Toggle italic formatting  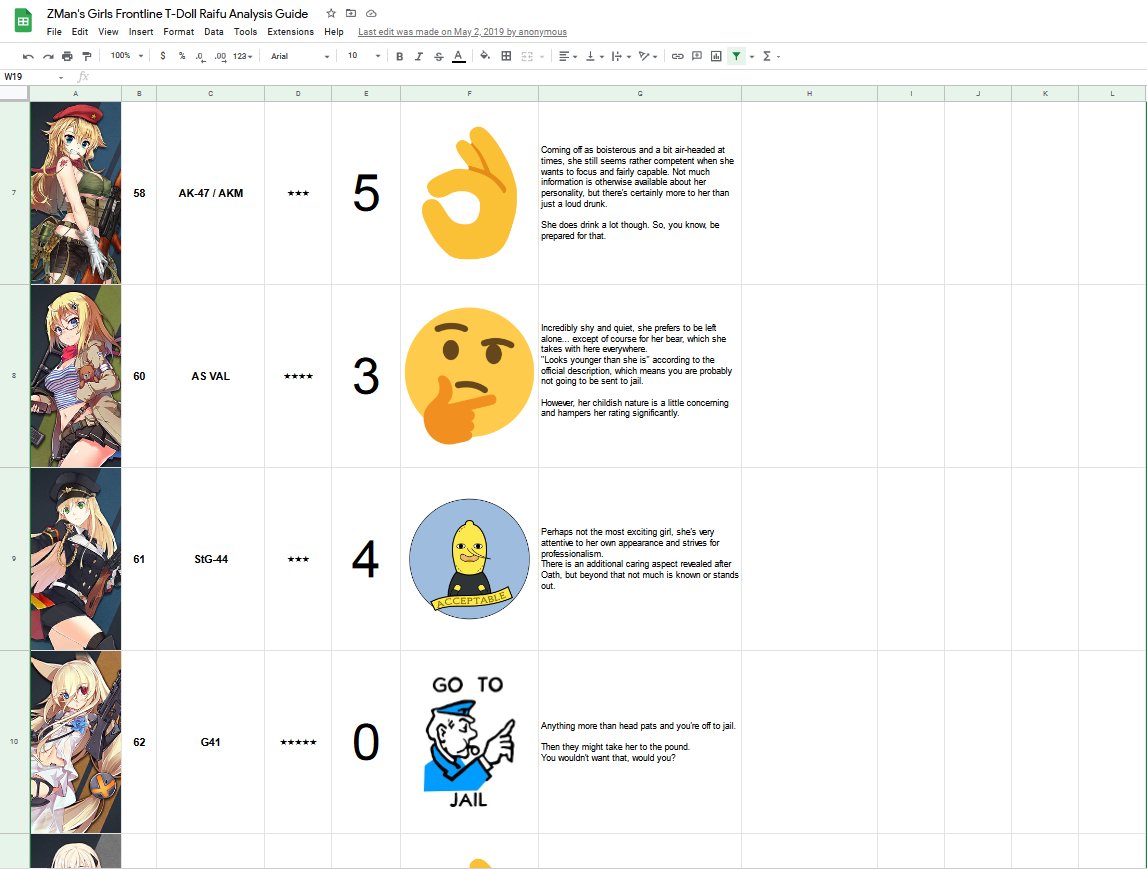pyautogui.click(x=418, y=56)
